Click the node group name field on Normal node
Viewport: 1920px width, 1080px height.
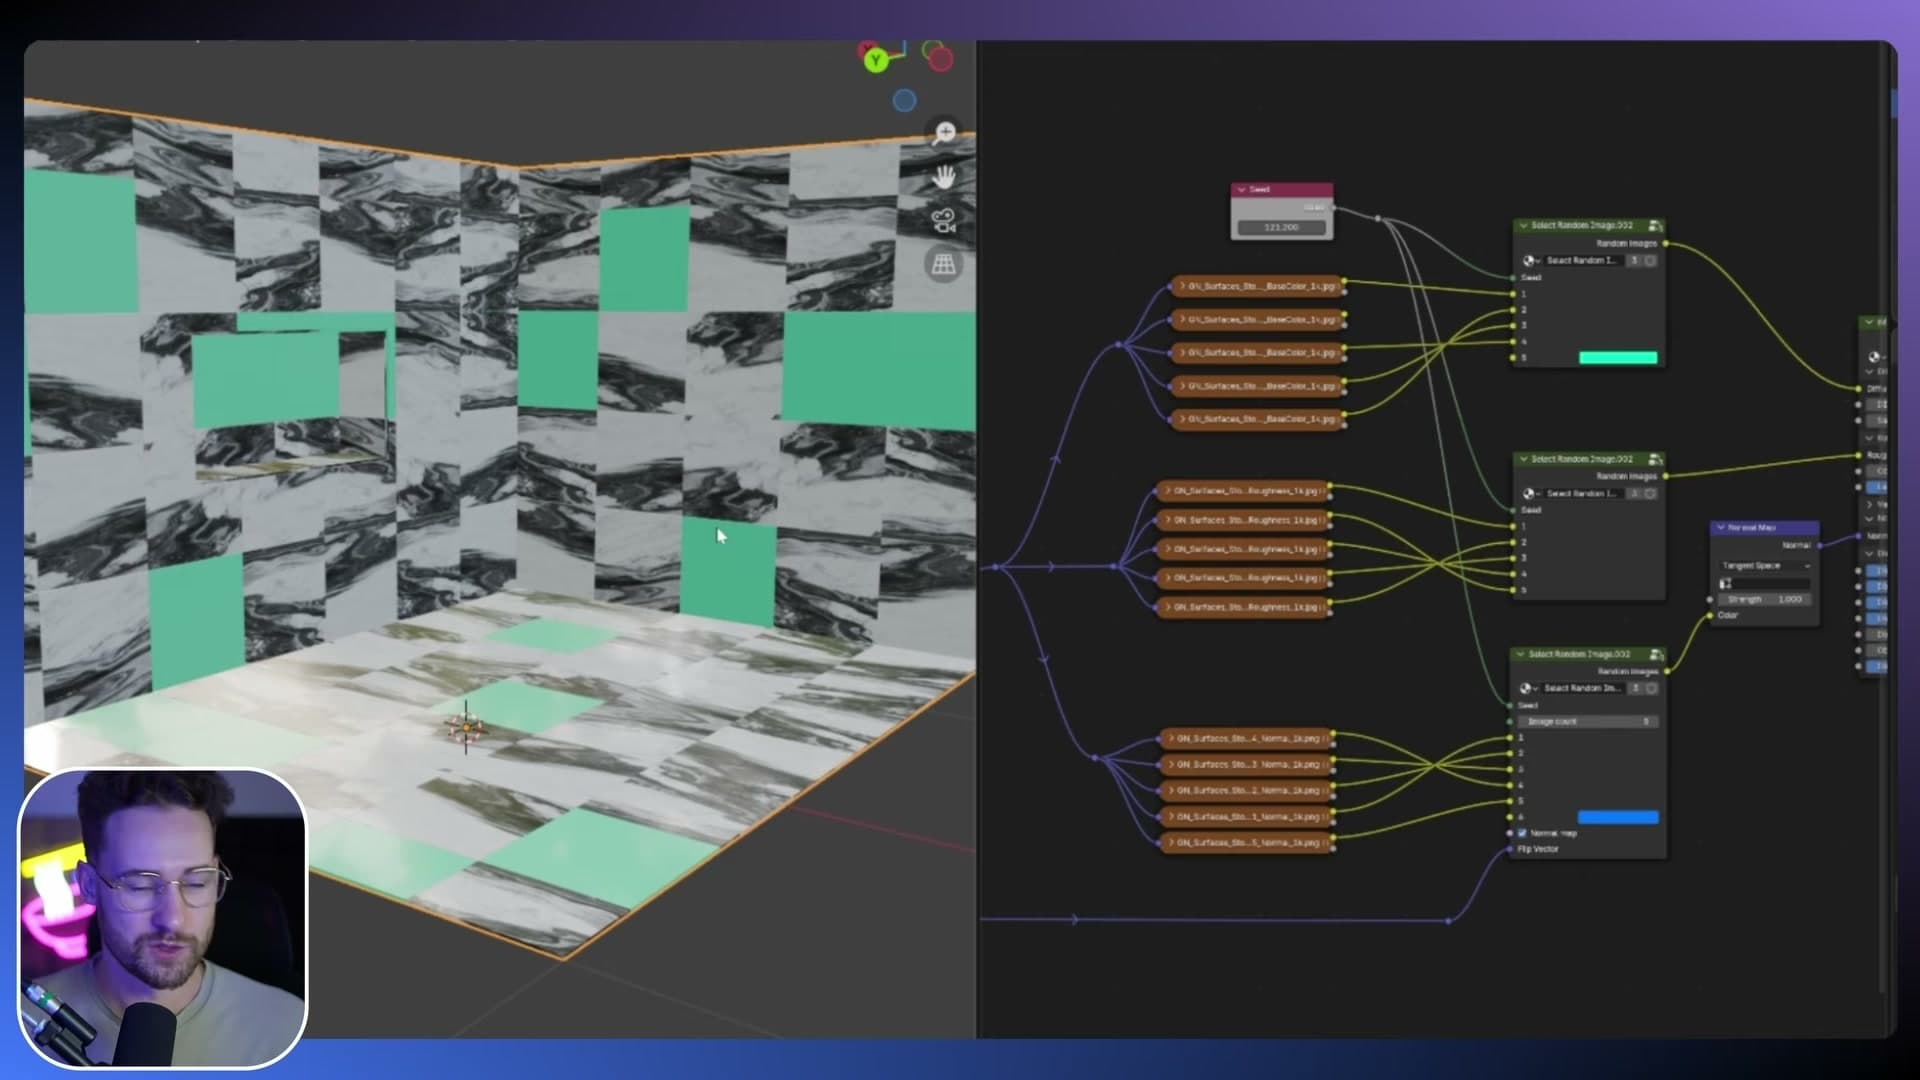coord(1583,688)
